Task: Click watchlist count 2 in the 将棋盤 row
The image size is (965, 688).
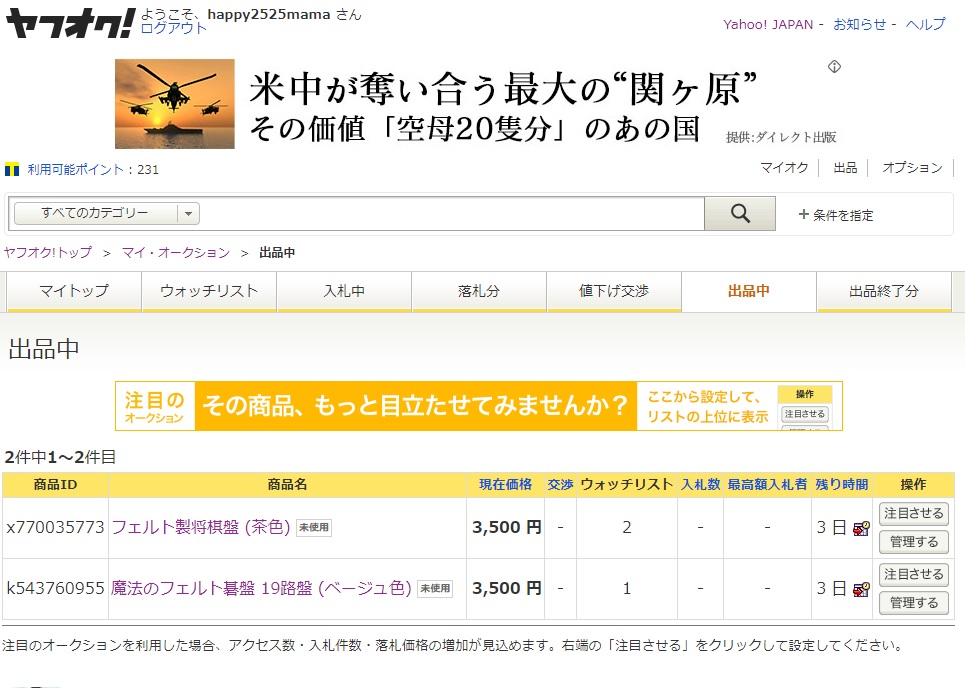Action: [x=627, y=527]
